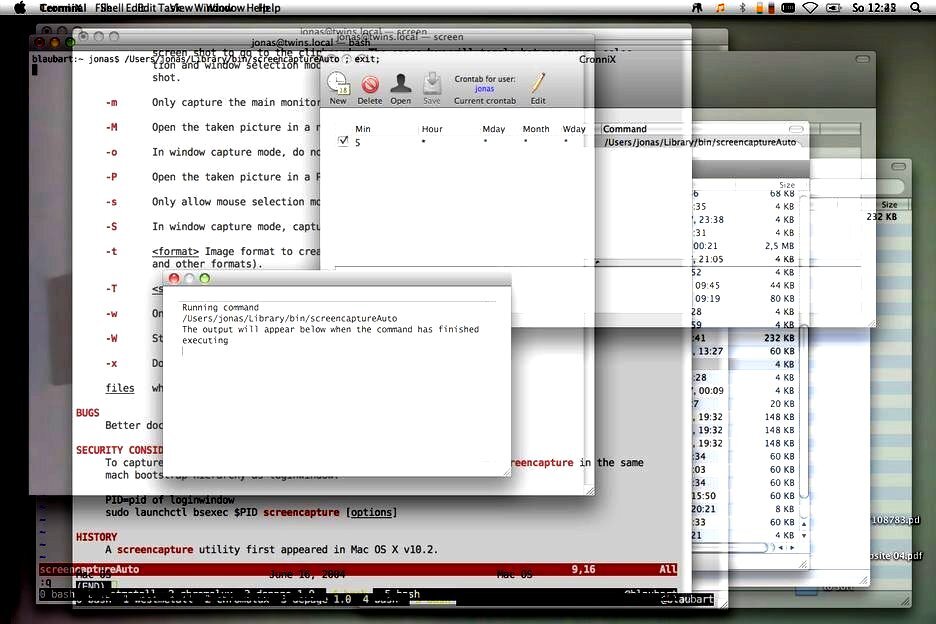This screenshot has height=624, width=936.
Task: Click the keychain menu bar icon
Action: [697, 8]
